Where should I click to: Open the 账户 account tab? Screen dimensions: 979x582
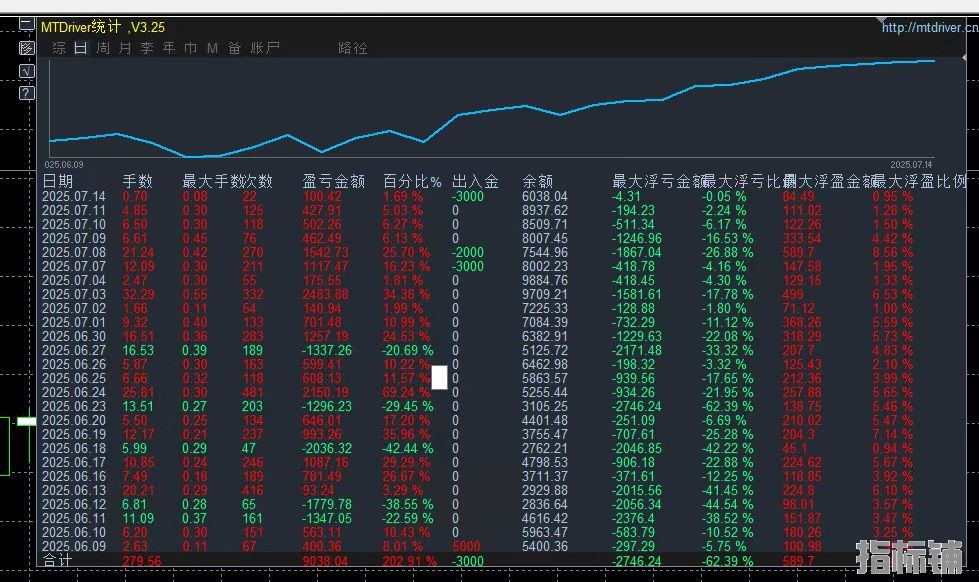(x=265, y=48)
